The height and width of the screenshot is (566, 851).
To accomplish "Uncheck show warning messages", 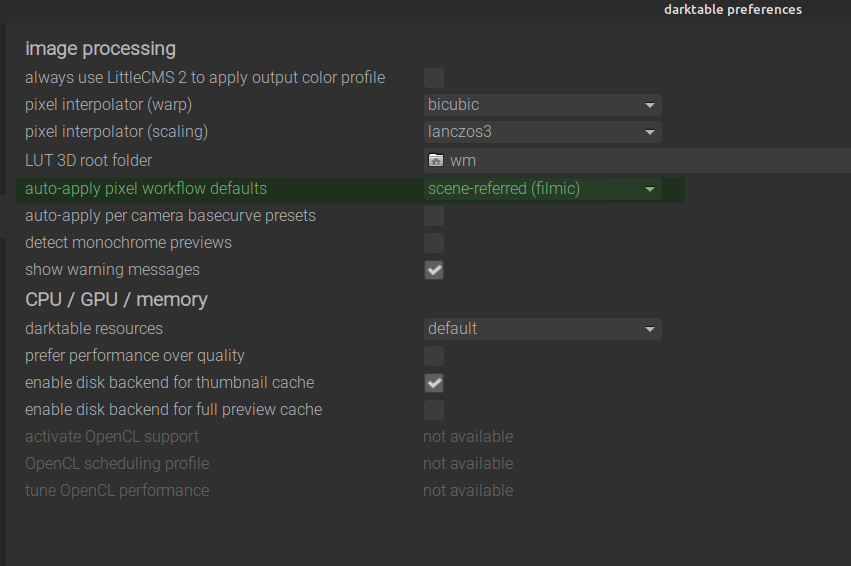I will click(x=434, y=270).
